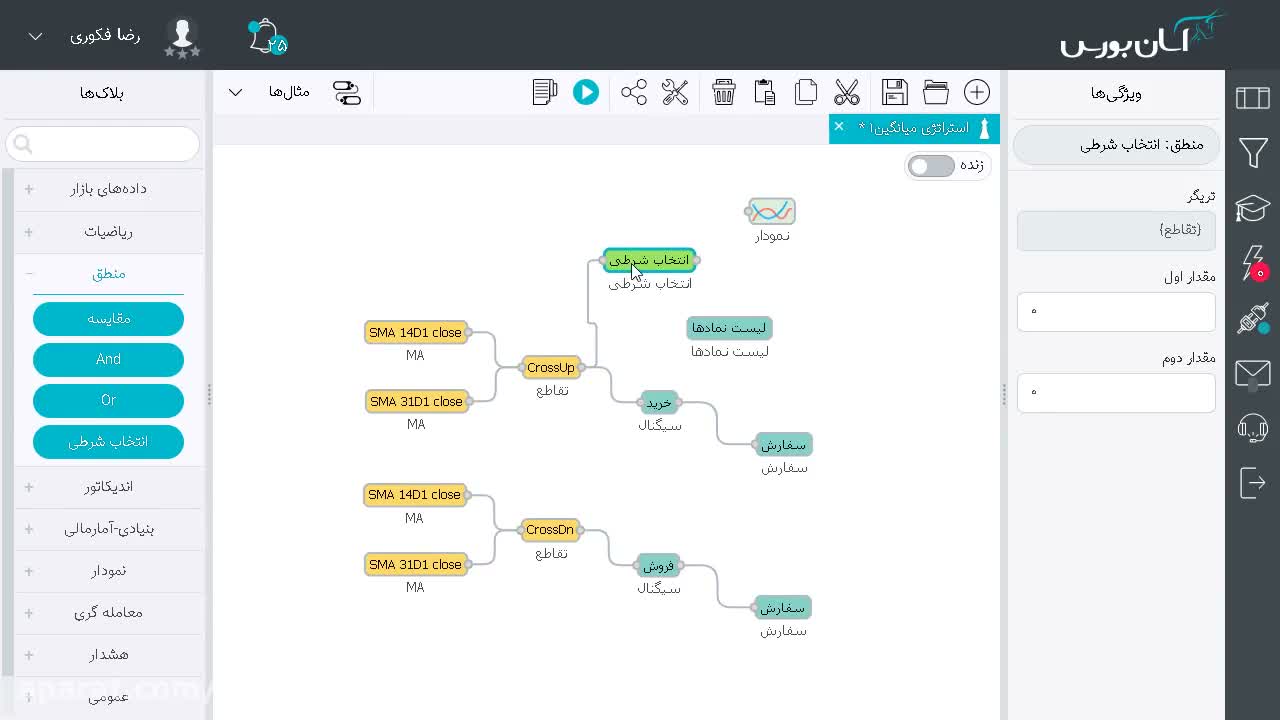
Task: Open the folder icon in toolbar
Action: pos(936,92)
